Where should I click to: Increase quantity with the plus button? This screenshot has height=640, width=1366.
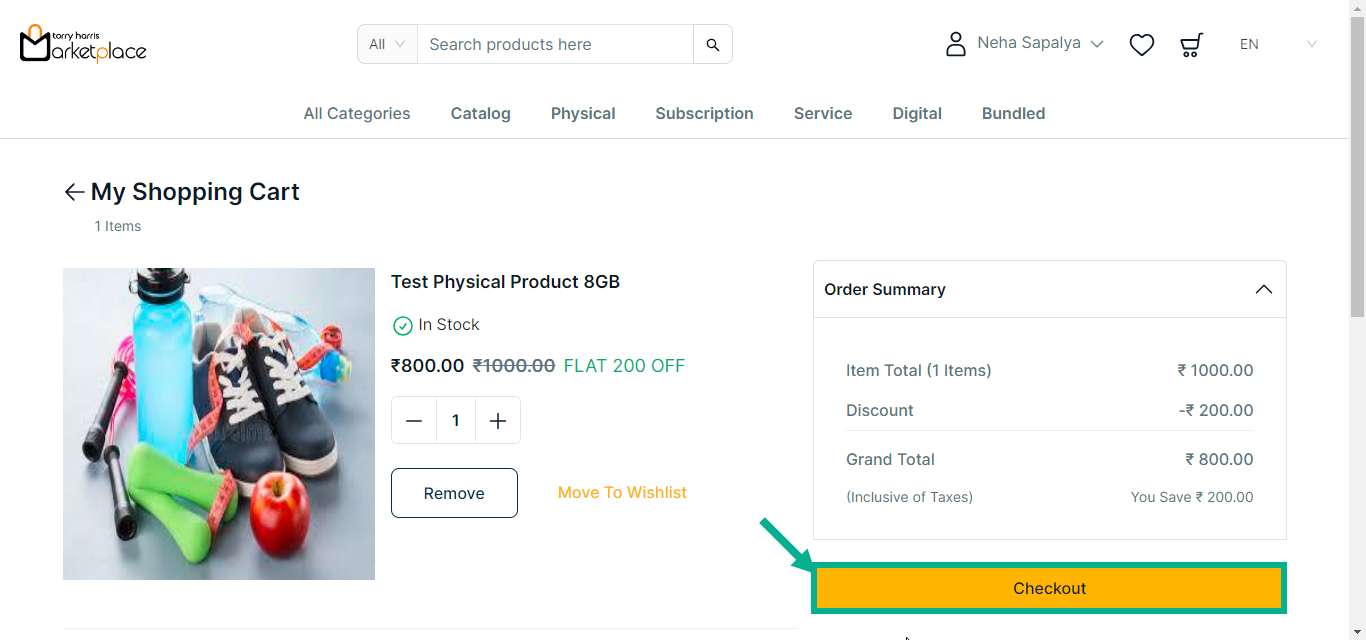(x=498, y=421)
